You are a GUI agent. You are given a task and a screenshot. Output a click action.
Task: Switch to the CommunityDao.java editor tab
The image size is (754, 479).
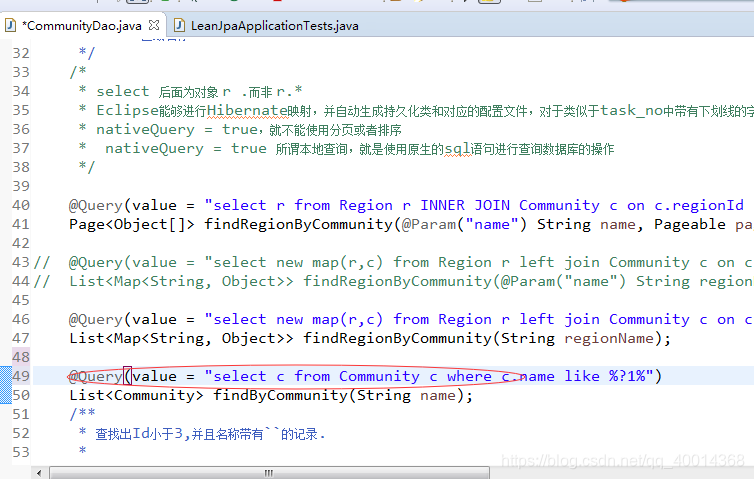pos(82,25)
